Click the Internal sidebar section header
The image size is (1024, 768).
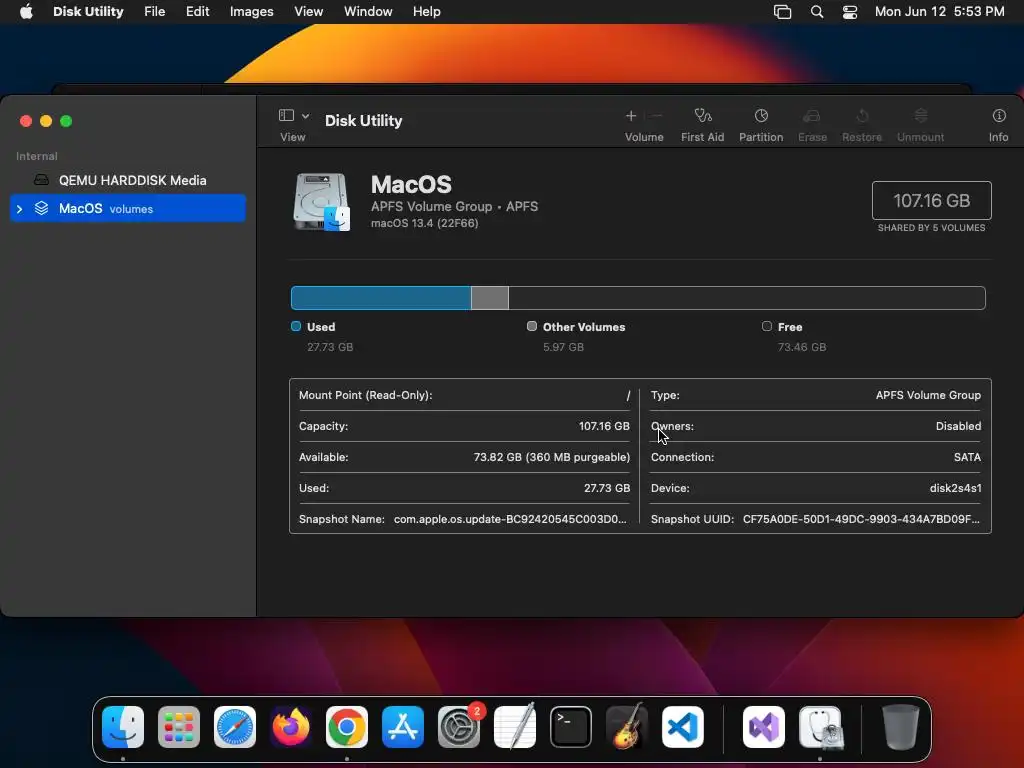pos(37,156)
